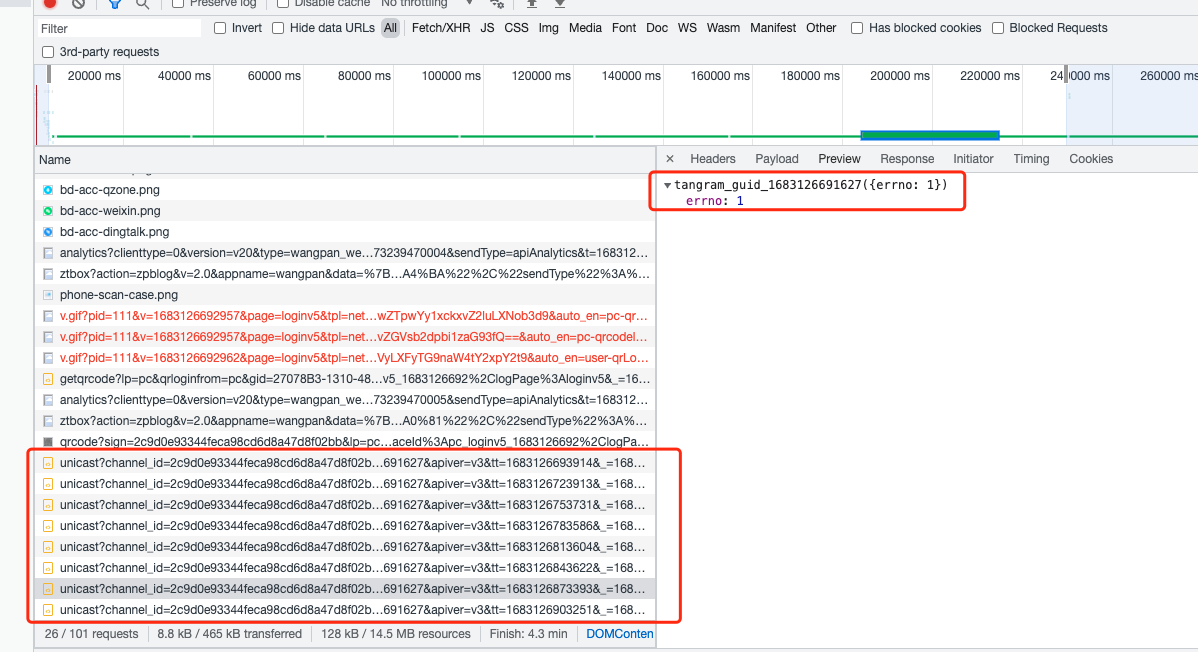Open the Headers tab

click(713, 159)
